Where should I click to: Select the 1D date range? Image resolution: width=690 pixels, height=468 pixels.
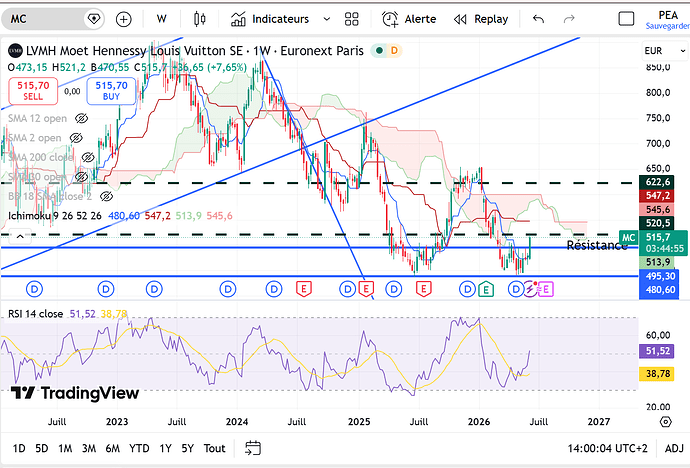pos(18,448)
